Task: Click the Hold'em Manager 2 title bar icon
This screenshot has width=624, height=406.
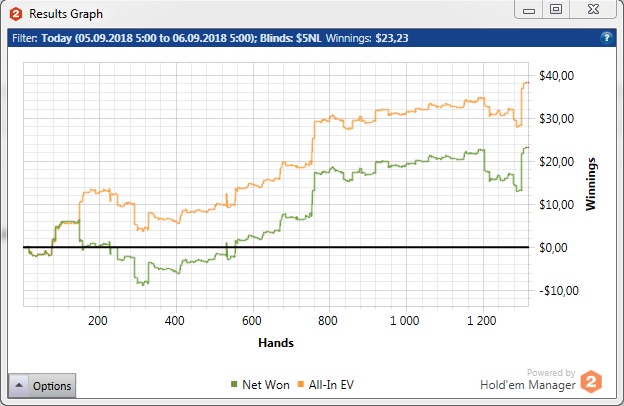Action: [x=16, y=14]
